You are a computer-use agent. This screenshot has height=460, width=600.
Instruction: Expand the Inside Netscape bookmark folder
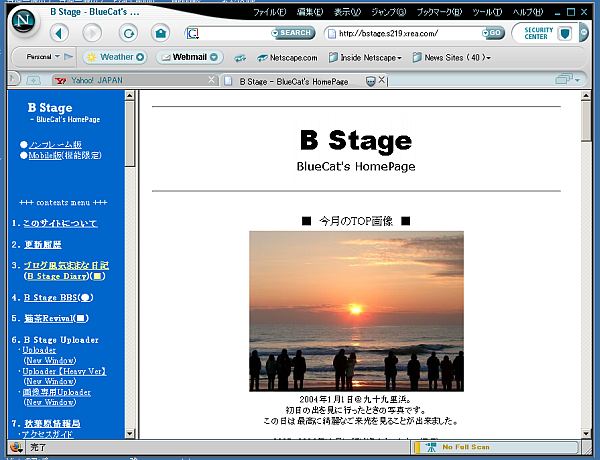[x=365, y=58]
